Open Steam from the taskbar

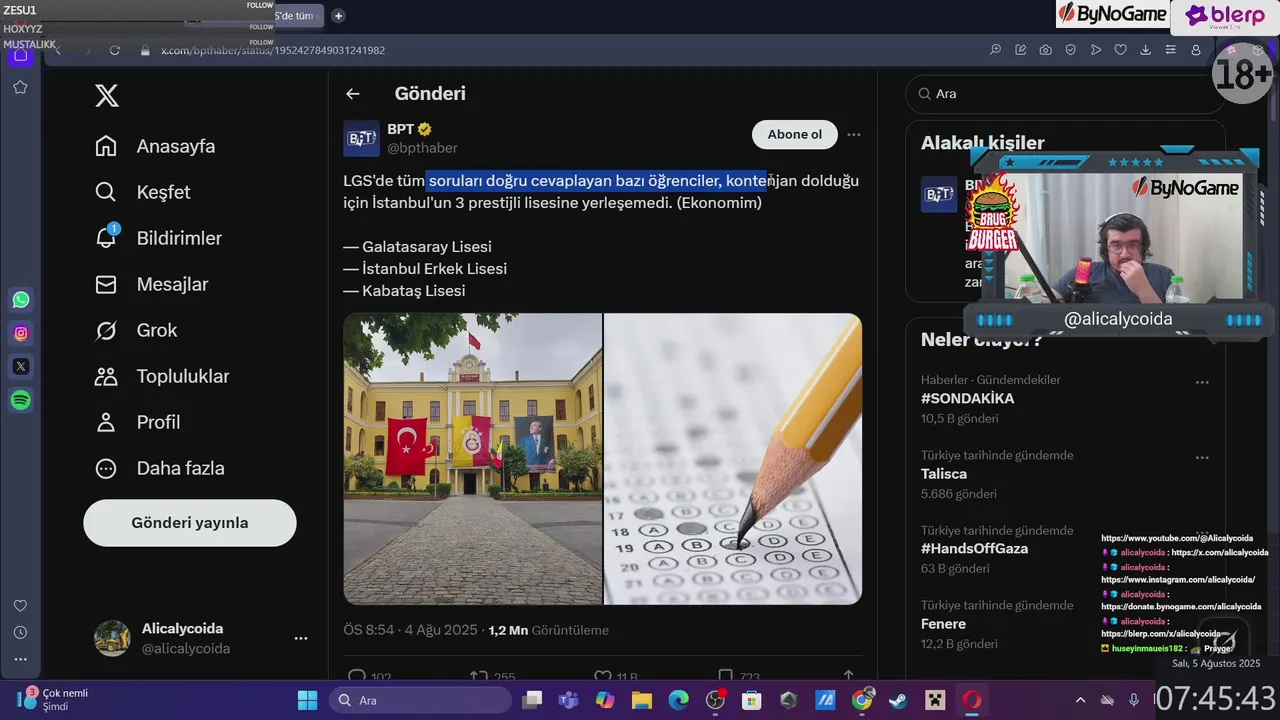coord(898,700)
